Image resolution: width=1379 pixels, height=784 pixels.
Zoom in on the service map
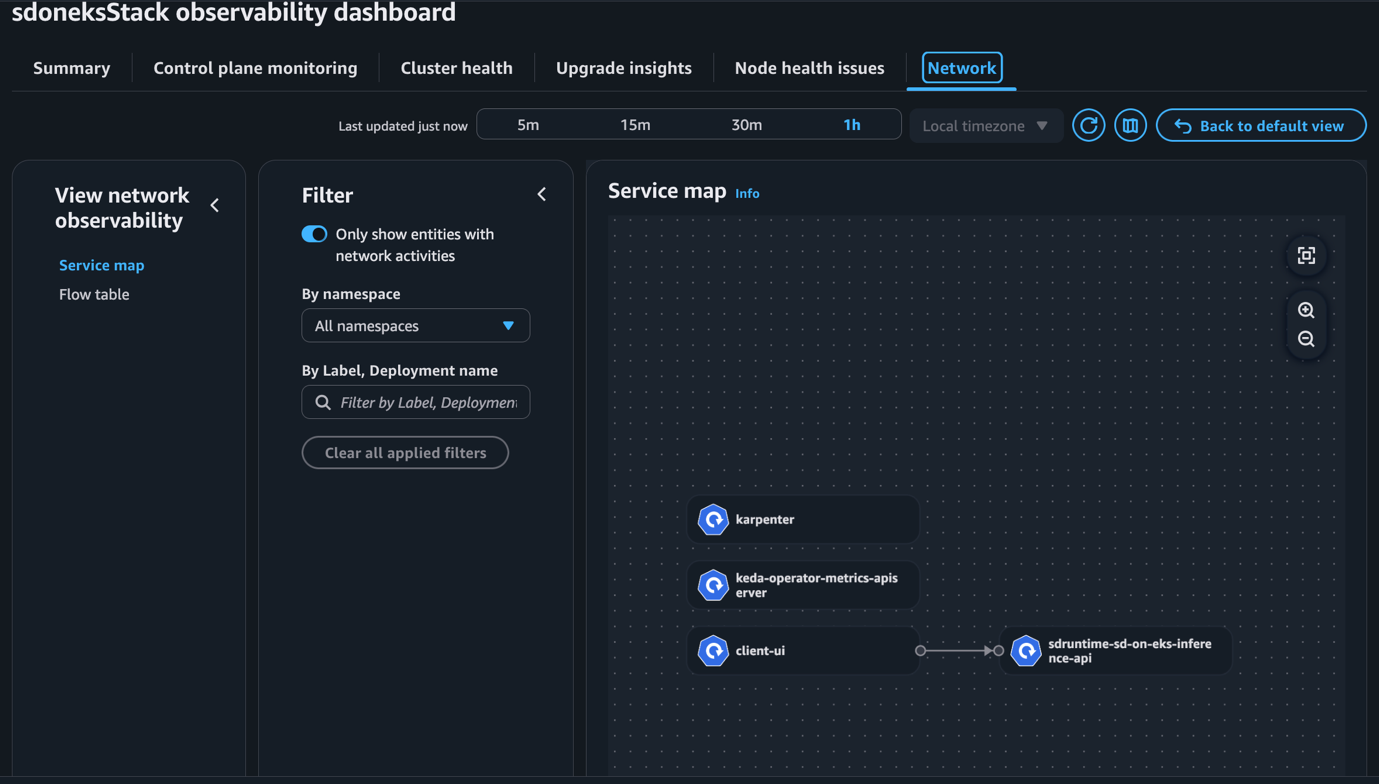[1306, 310]
